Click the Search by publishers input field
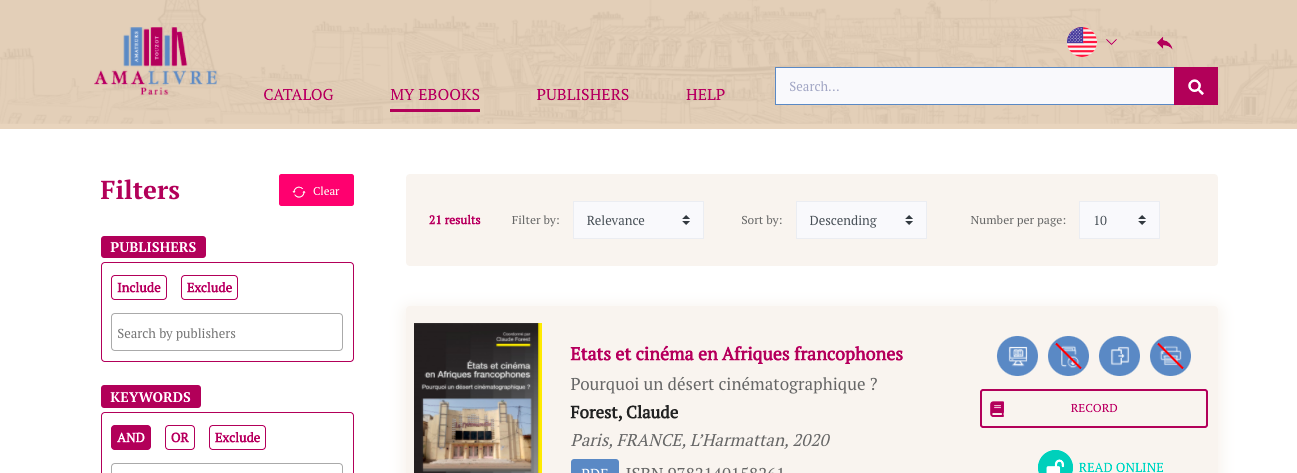 (226, 332)
